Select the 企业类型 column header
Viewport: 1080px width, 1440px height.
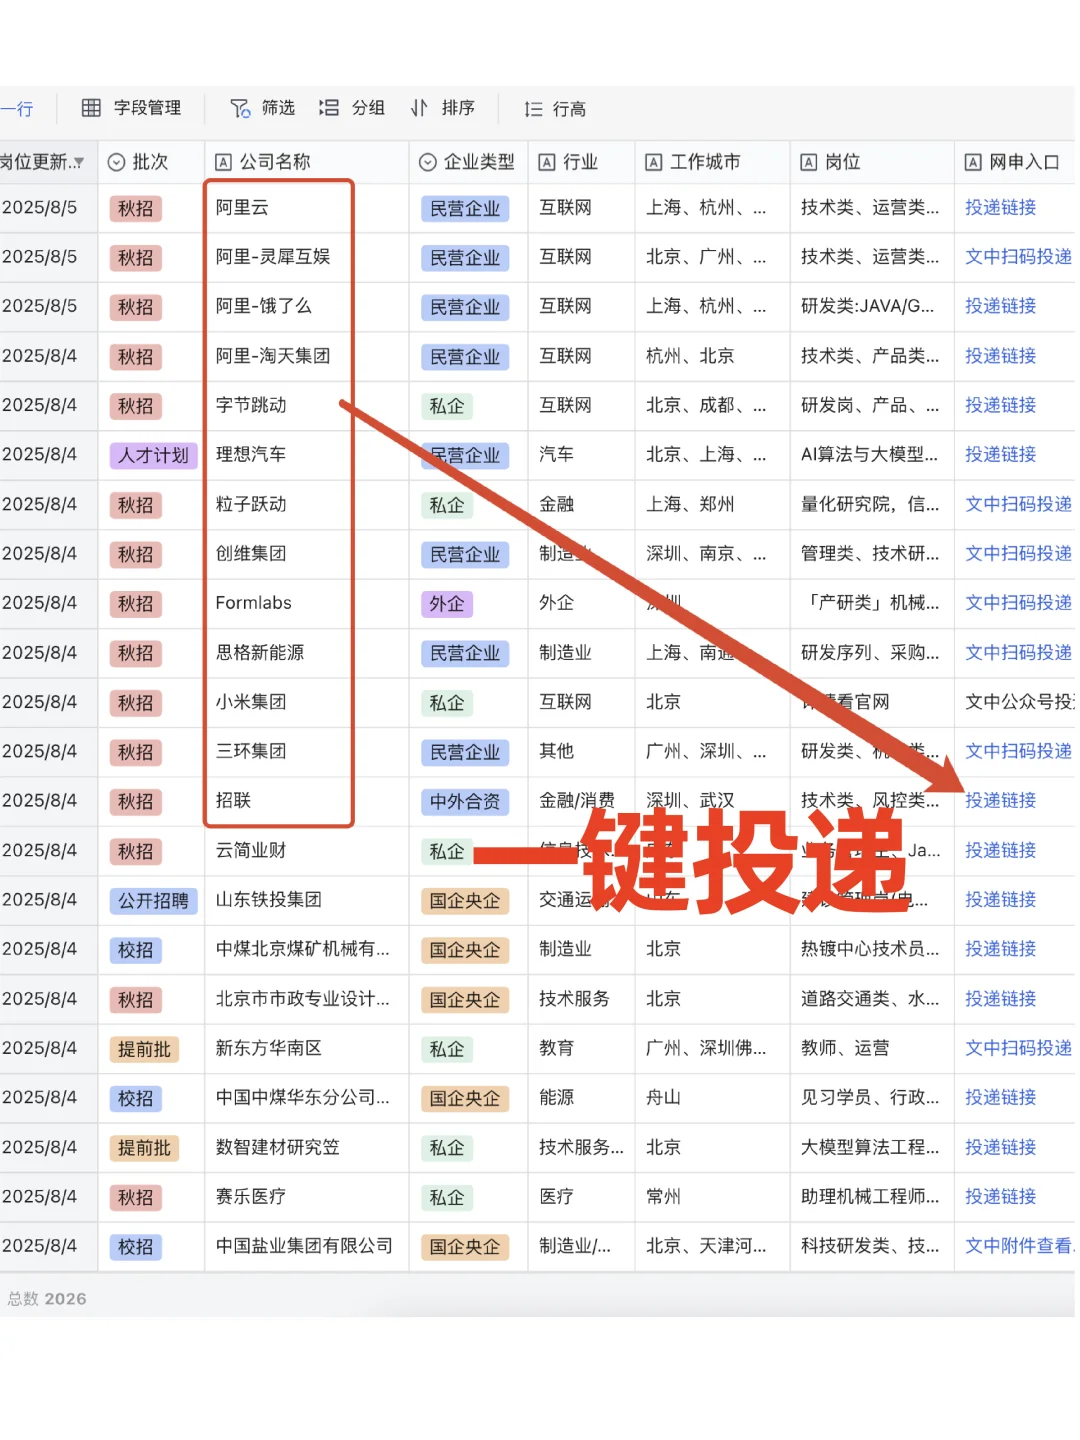click(468, 162)
